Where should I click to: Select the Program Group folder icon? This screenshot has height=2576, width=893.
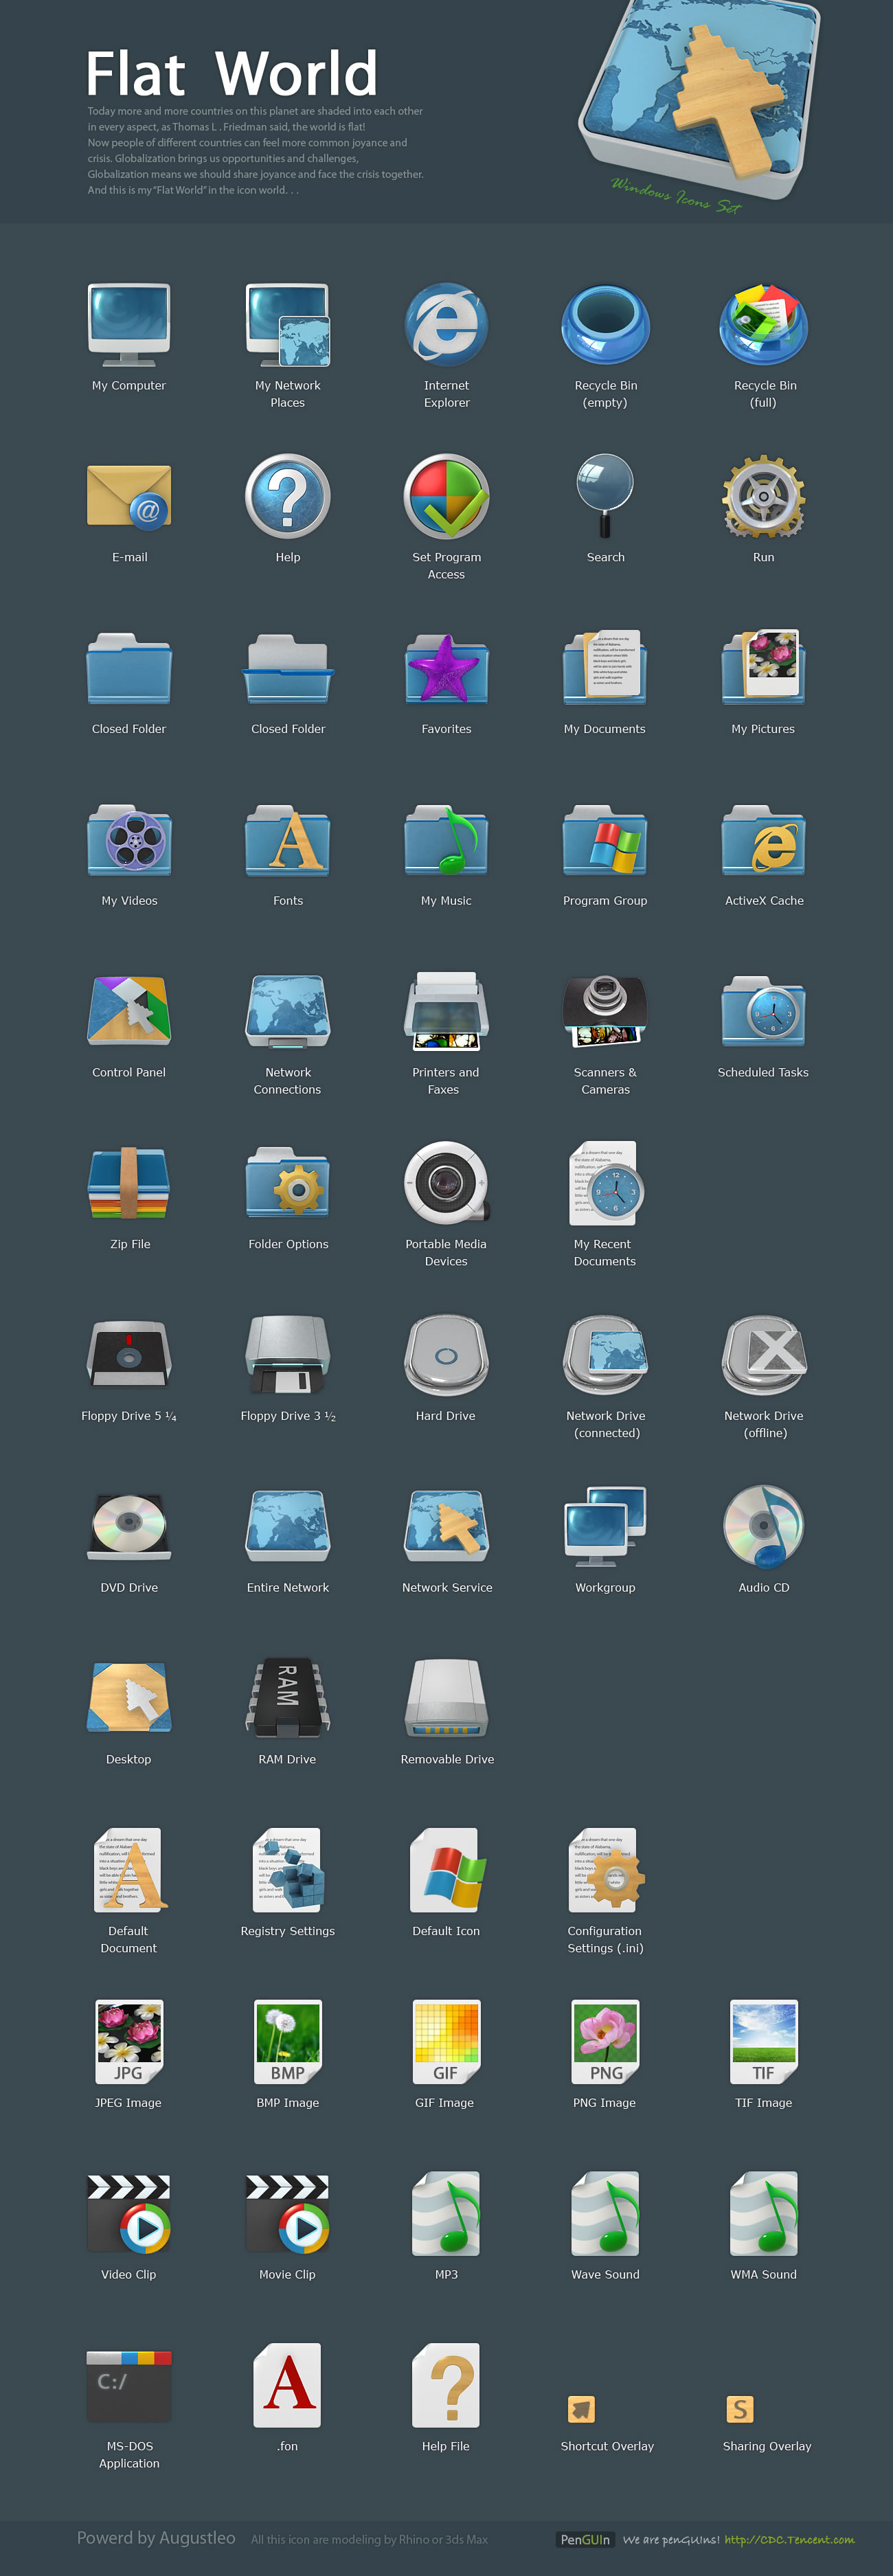click(605, 839)
